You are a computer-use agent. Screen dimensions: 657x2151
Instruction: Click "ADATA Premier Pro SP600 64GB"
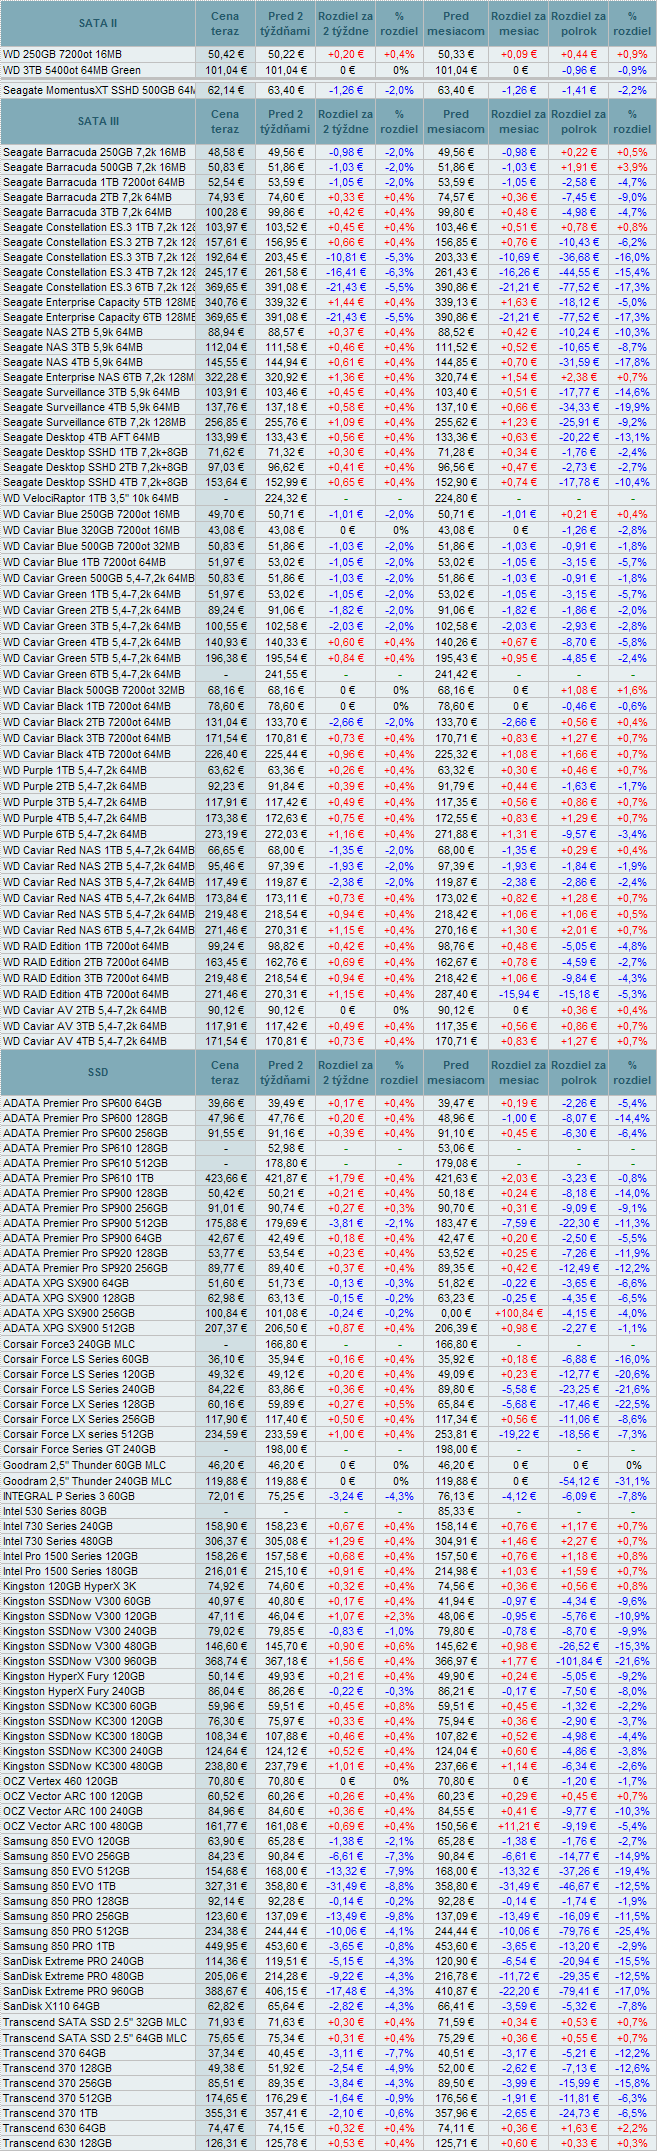pos(82,1103)
